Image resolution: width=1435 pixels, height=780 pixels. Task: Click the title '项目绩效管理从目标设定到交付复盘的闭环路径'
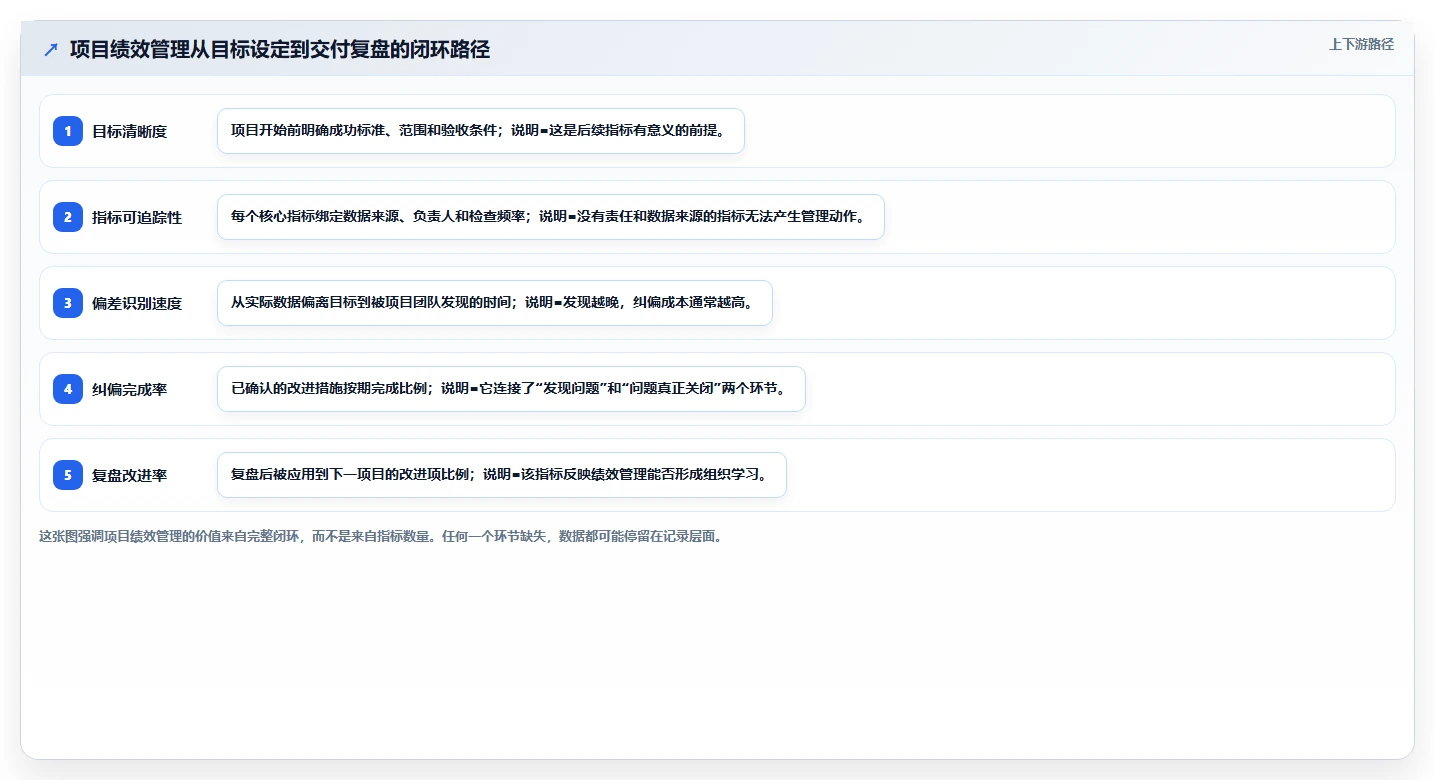(280, 50)
